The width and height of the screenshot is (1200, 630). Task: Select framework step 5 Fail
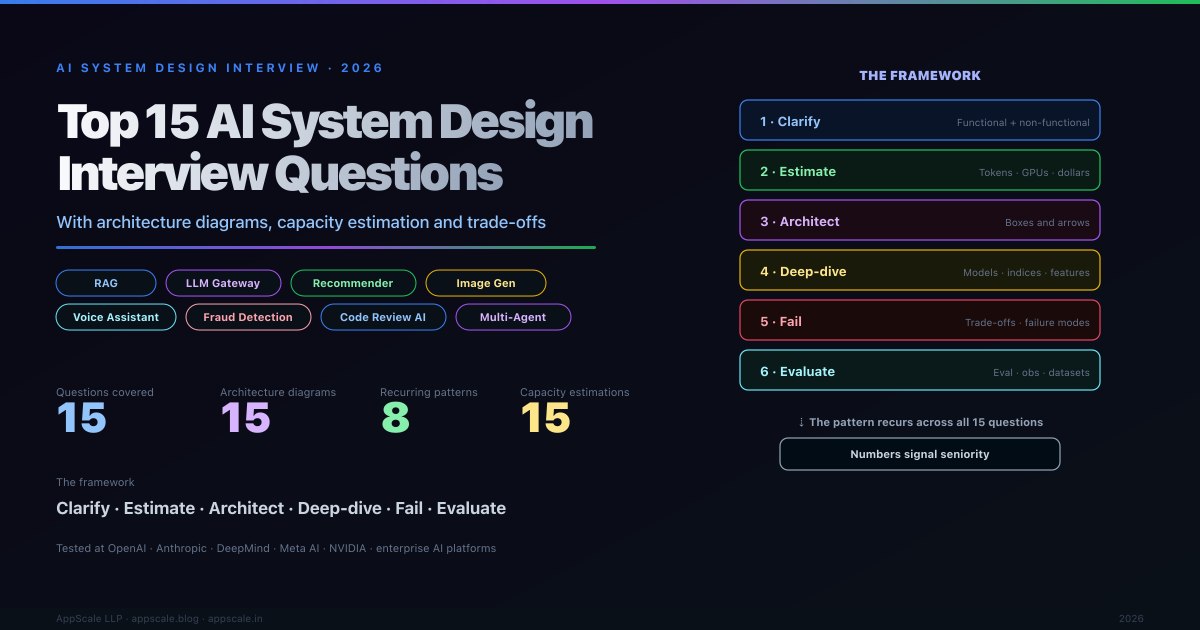point(919,321)
